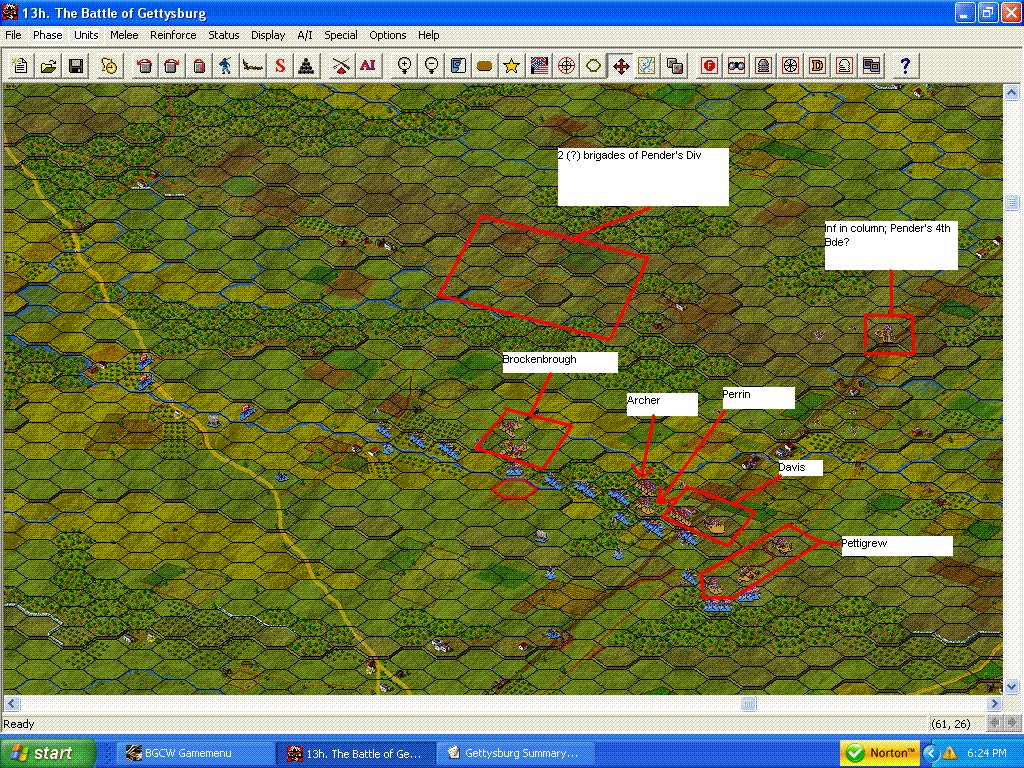Open the Special menu
The height and width of the screenshot is (768, 1024).
[x=341, y=35]
